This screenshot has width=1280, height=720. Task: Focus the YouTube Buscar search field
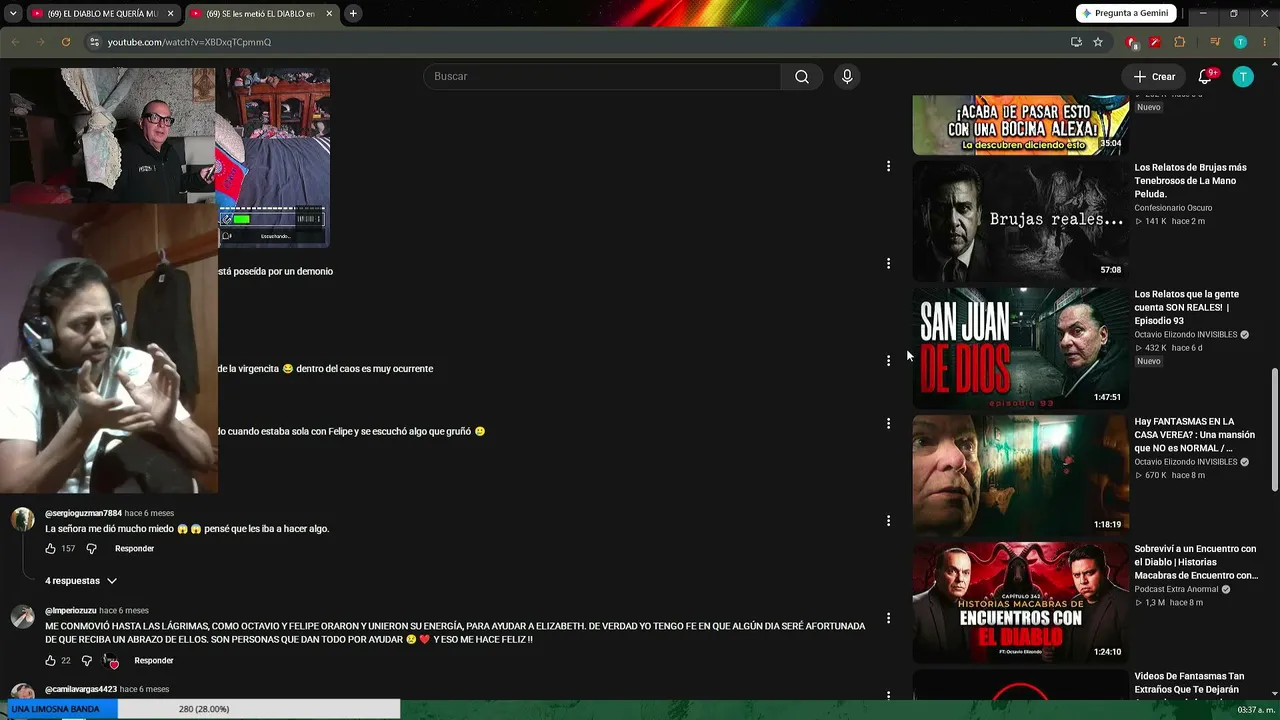[602, 77]
